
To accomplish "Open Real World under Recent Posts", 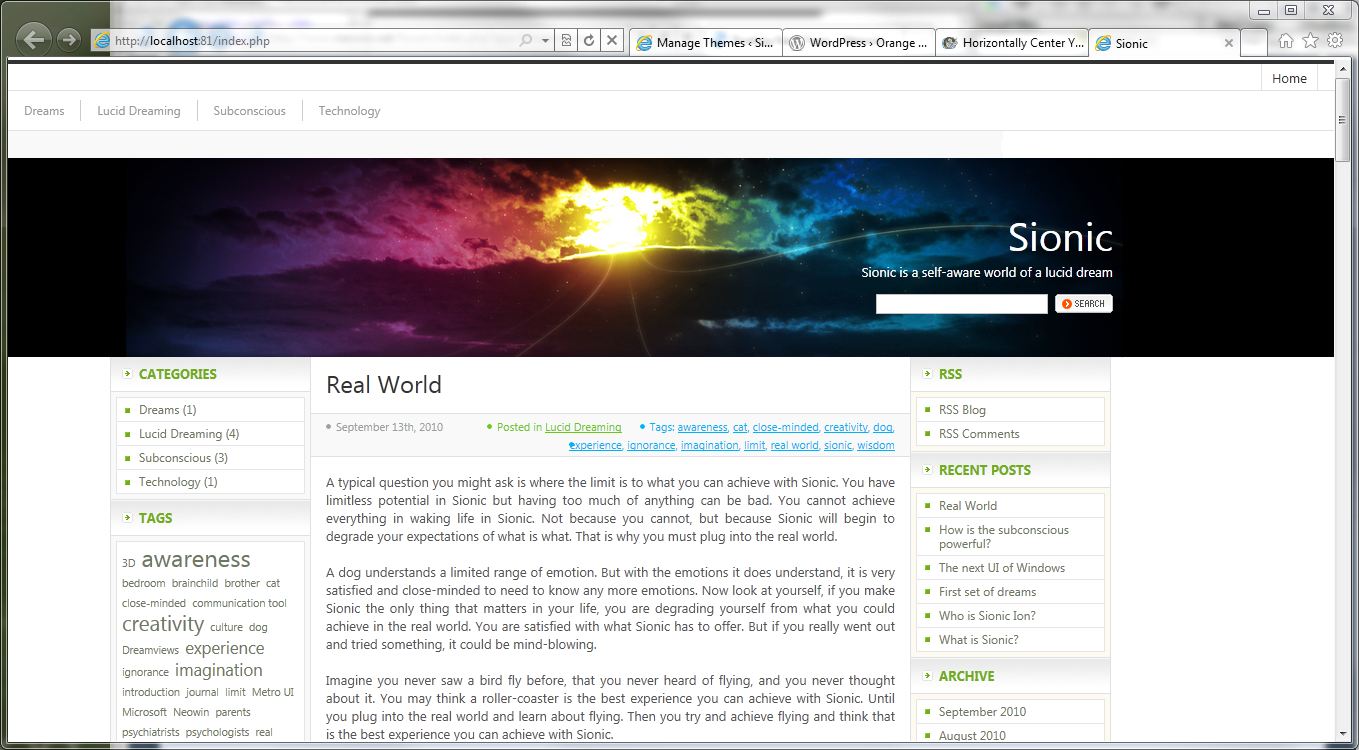I will [x=968, y=506].
